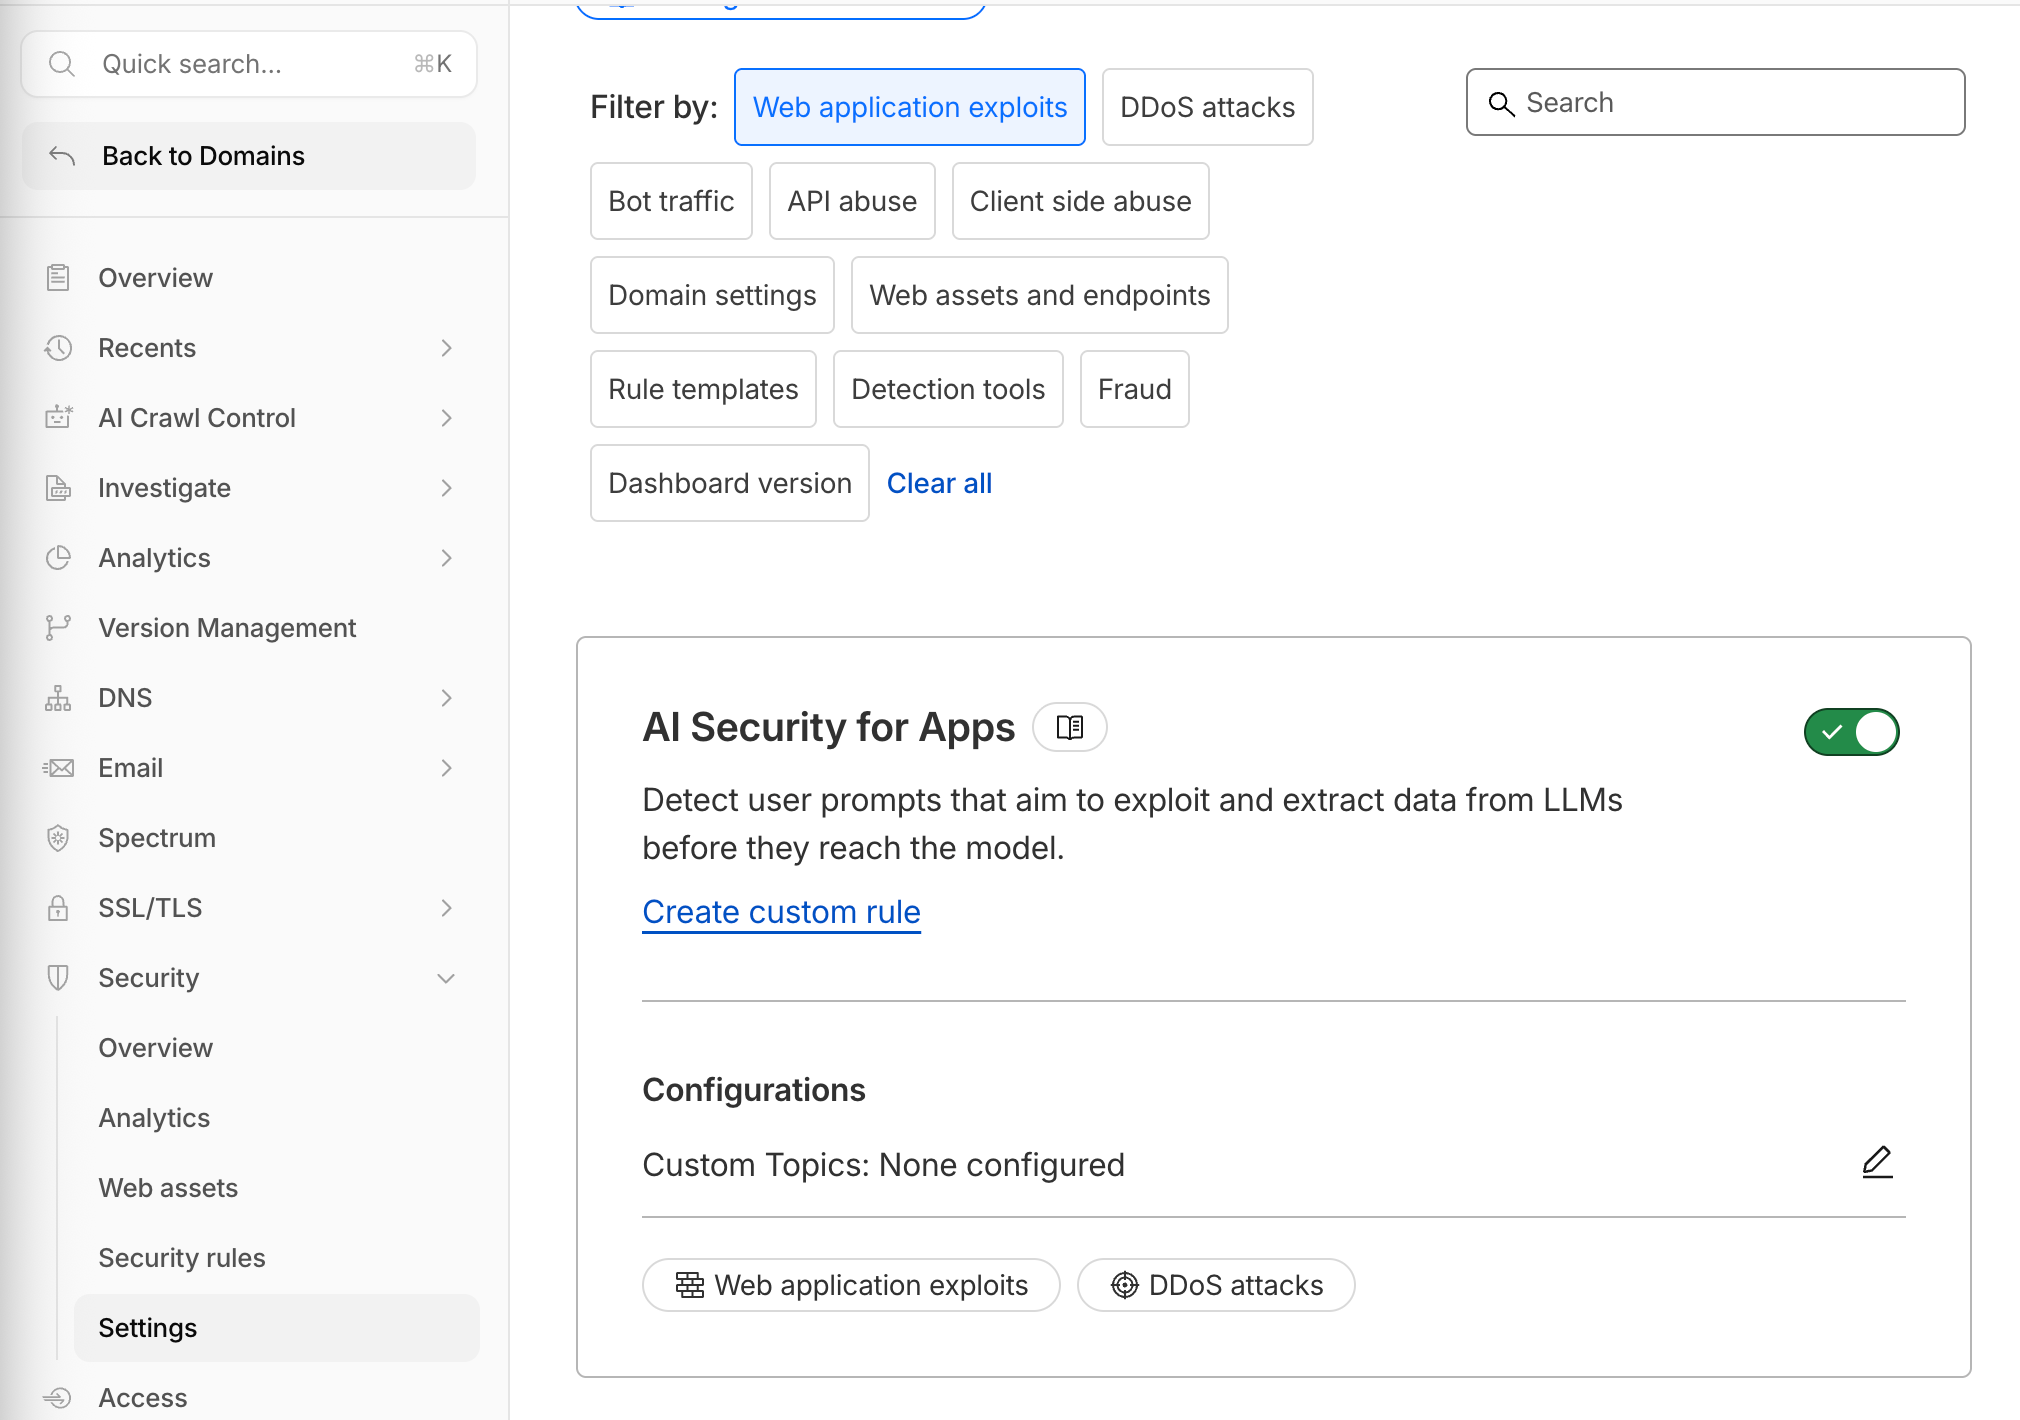Click the Custom Topics: None configured text
The image size is (2020, 1420).
click(883, 1165)
